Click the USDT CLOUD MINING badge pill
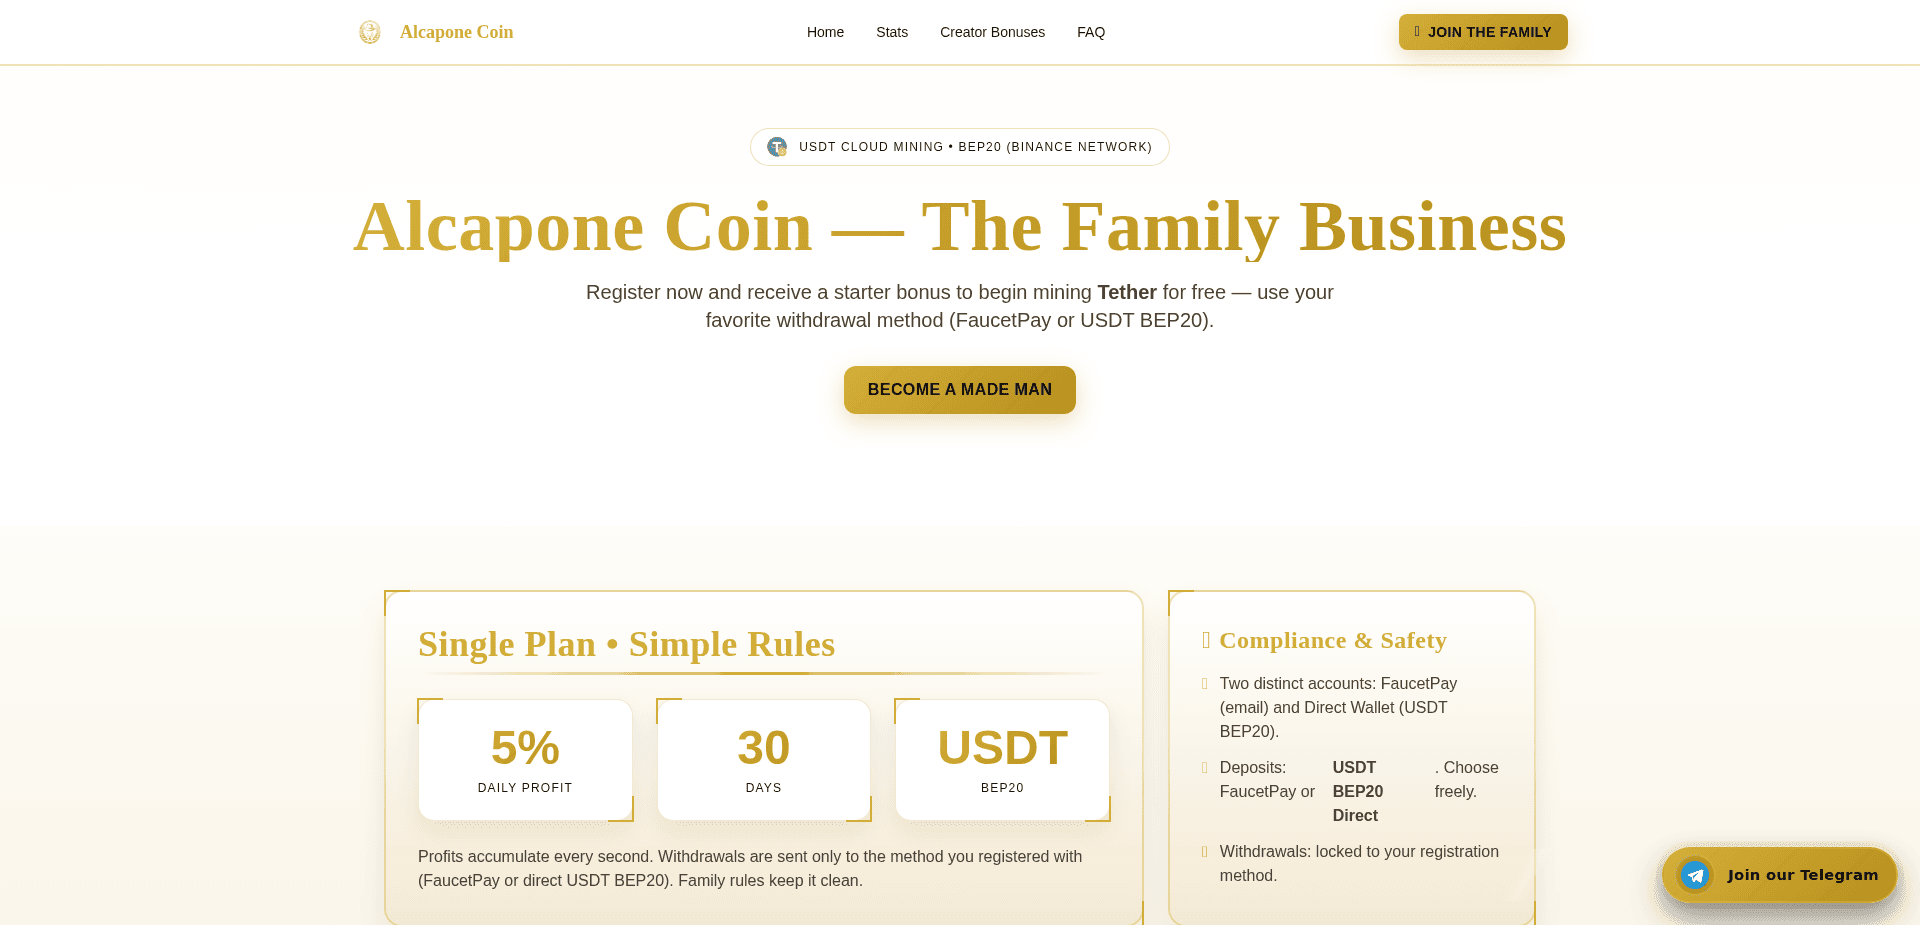1920x925 pixels. tap(959, 147)
